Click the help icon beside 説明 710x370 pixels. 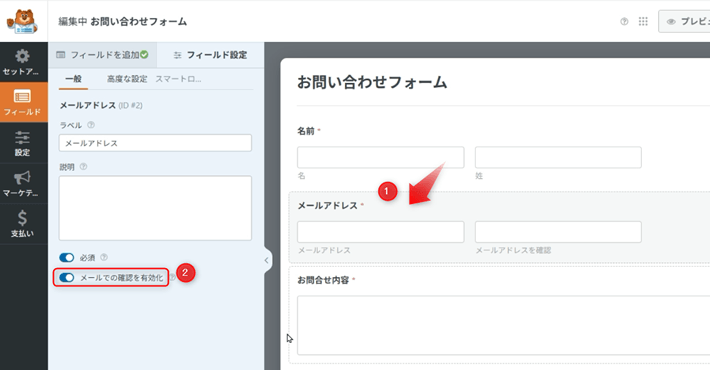[83, 167]
